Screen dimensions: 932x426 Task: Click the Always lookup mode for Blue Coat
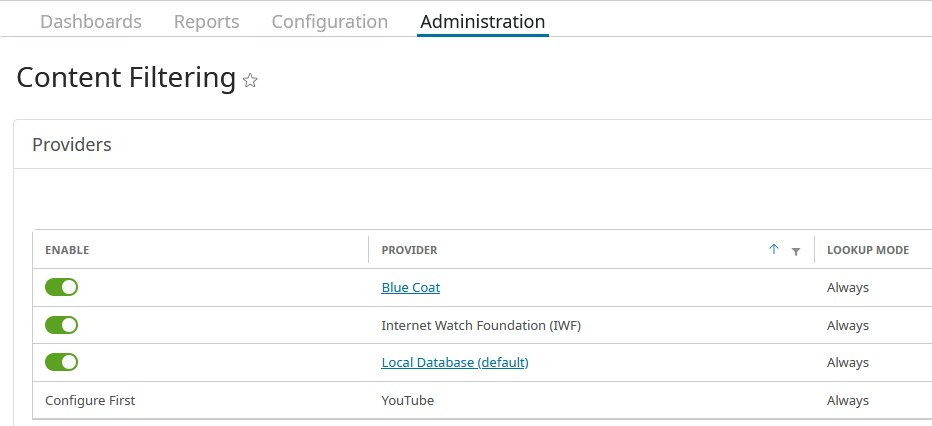(848, 287)
